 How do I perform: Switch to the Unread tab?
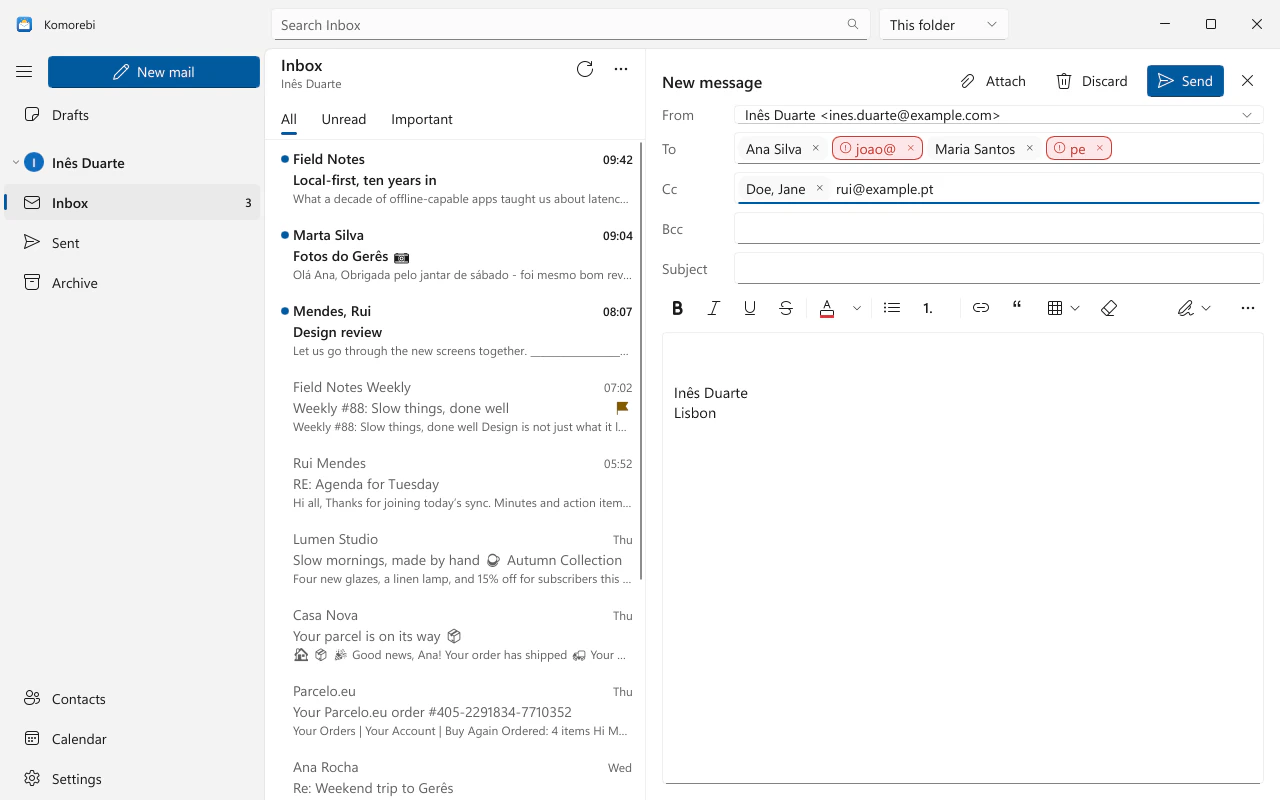(344, 119)
